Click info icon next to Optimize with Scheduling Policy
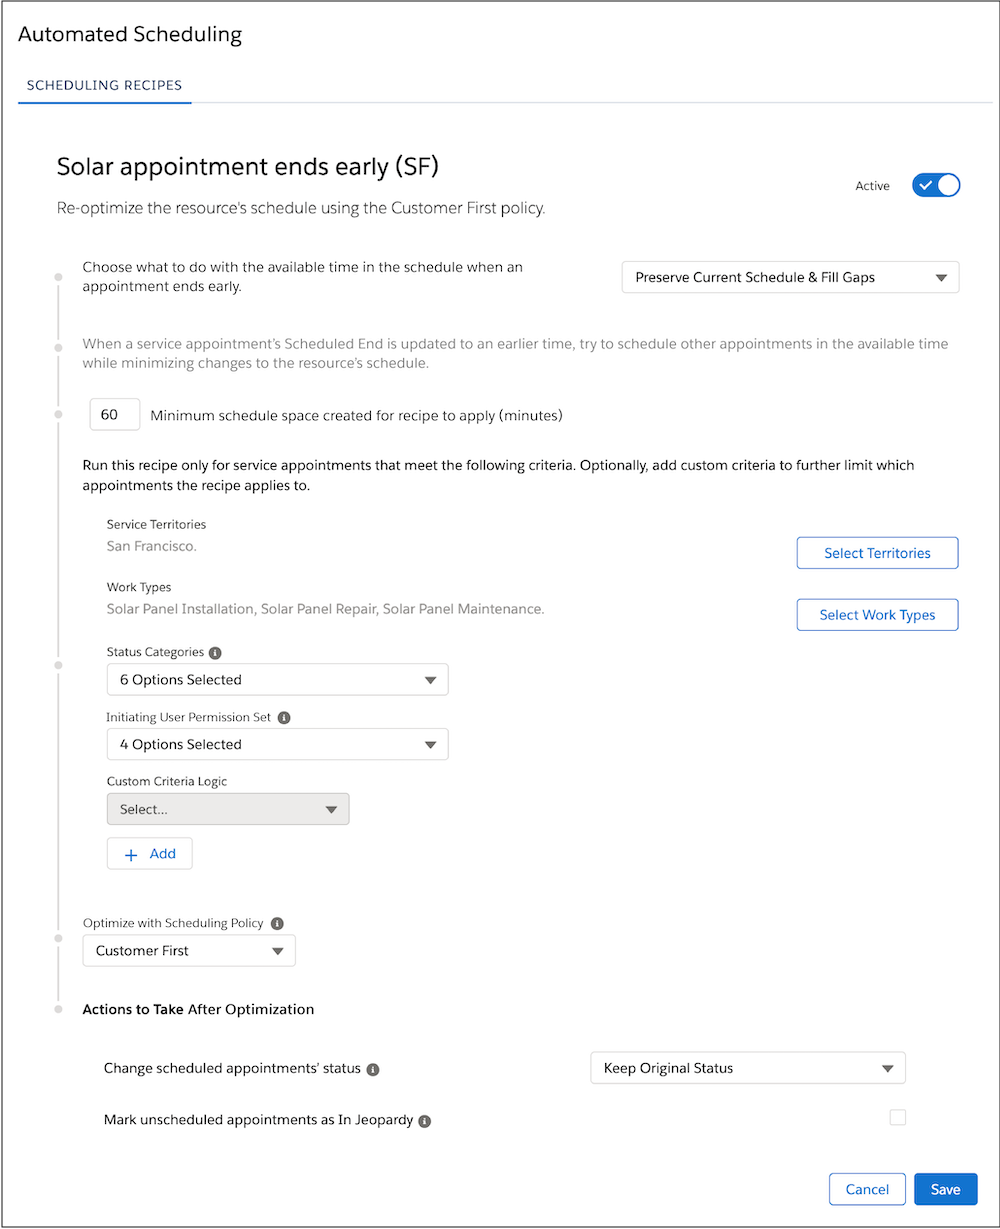The image size is (1000, 1229). point(278,924)
